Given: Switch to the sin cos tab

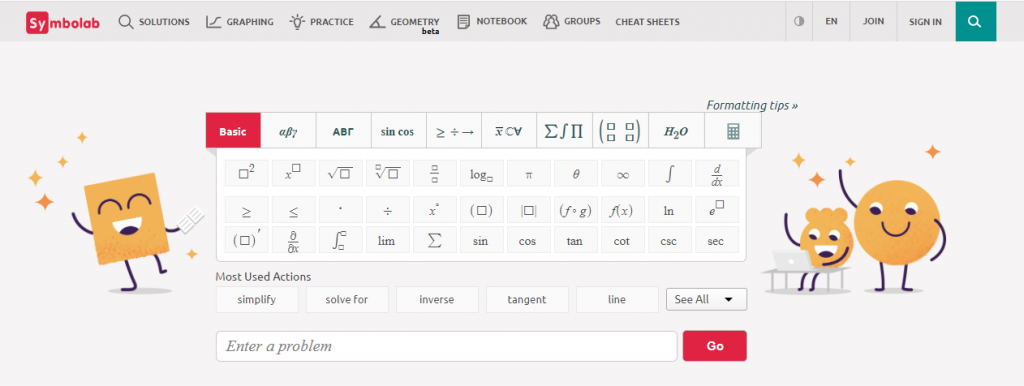Looking at the screenshot, I should (x=398, y=131).
